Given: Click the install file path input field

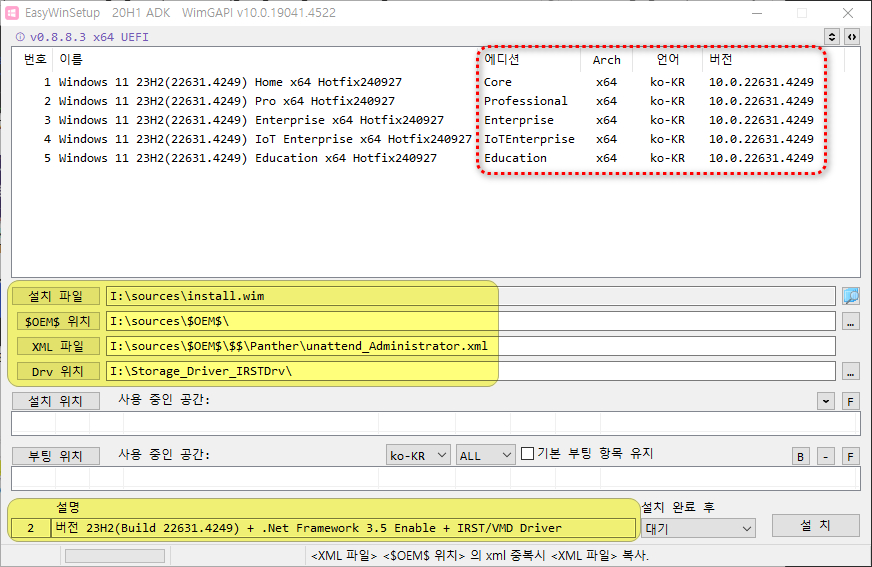Looking at the screenshot, I should click(470, 296).
